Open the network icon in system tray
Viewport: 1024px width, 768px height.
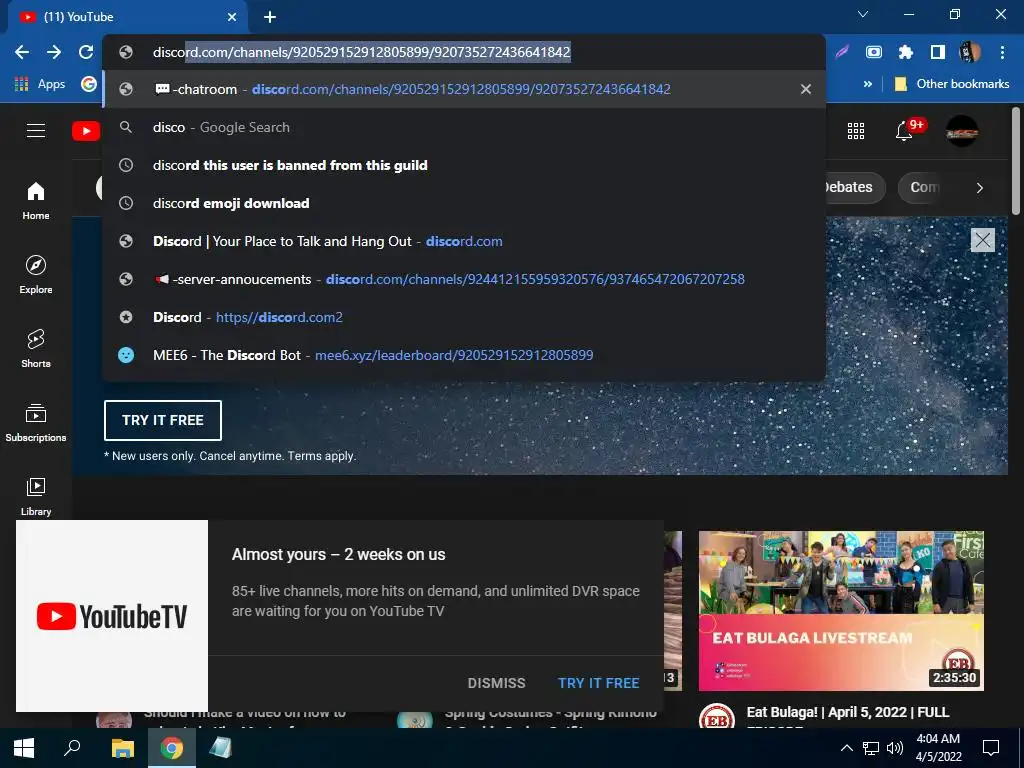[x=871, y=748]
